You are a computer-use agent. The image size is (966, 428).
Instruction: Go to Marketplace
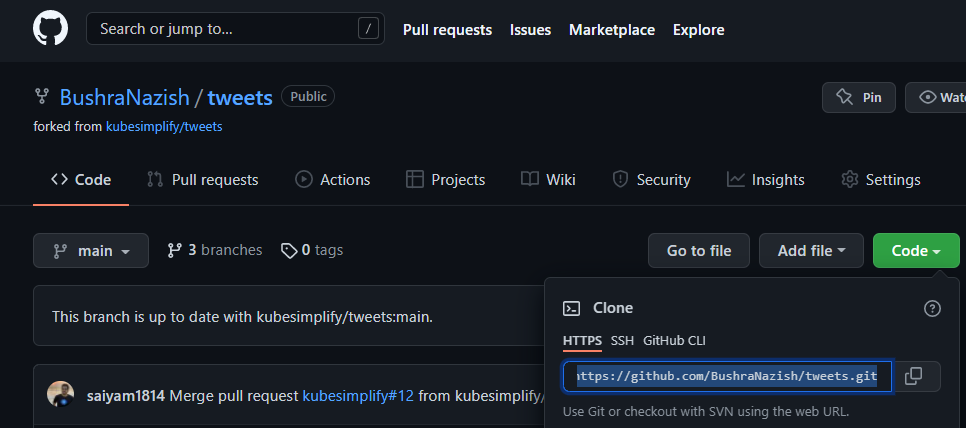click(612, 30)
